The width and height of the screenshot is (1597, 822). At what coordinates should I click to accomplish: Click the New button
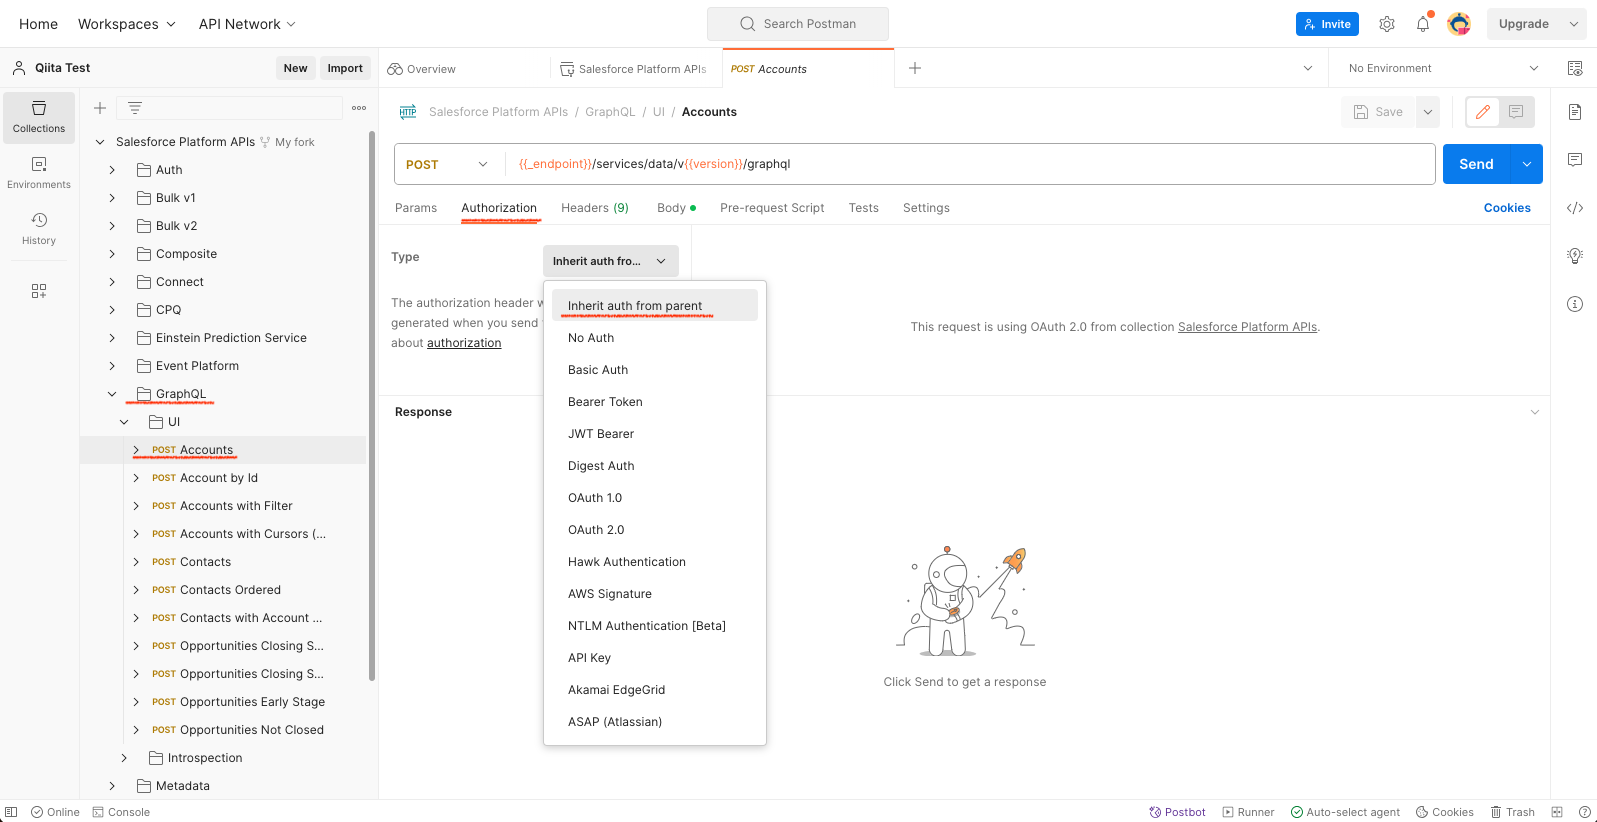point(295,68)
